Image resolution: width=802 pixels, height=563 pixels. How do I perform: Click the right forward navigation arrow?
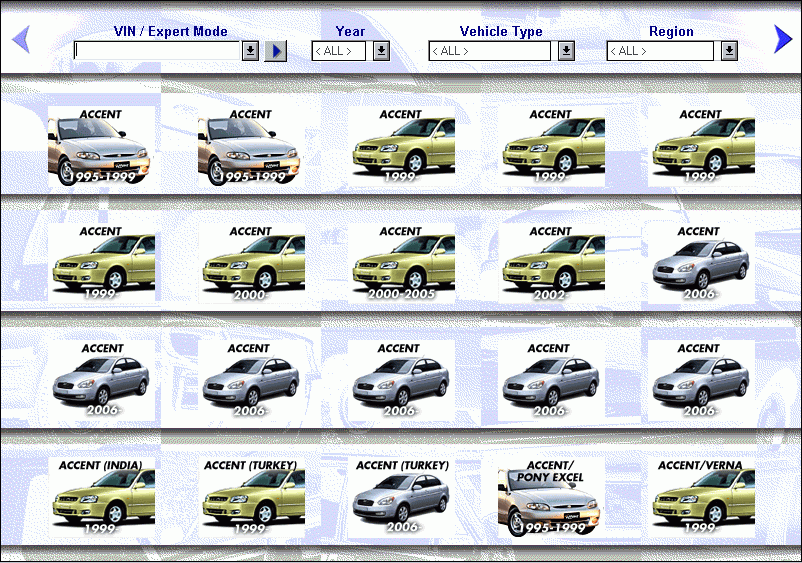coord(783,39)
